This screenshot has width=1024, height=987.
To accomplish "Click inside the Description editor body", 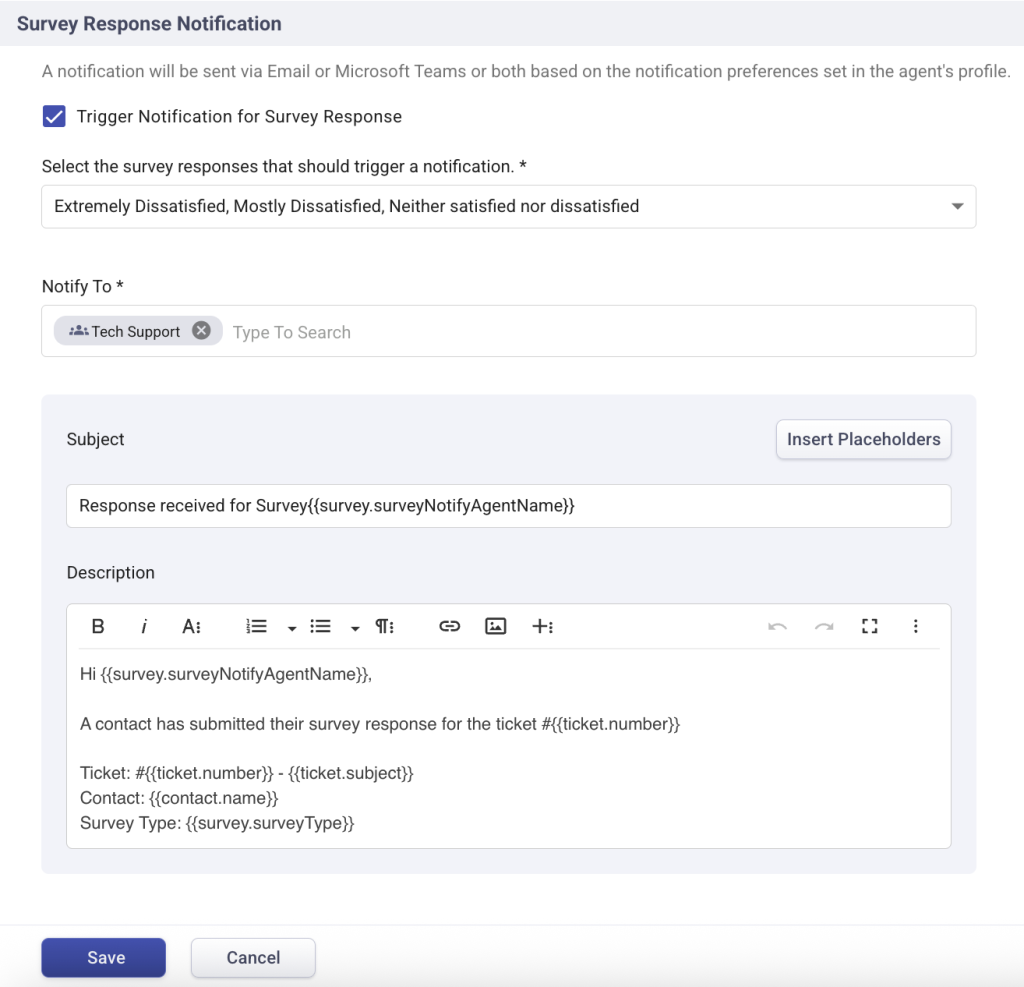I will click(x=509, y=749).
